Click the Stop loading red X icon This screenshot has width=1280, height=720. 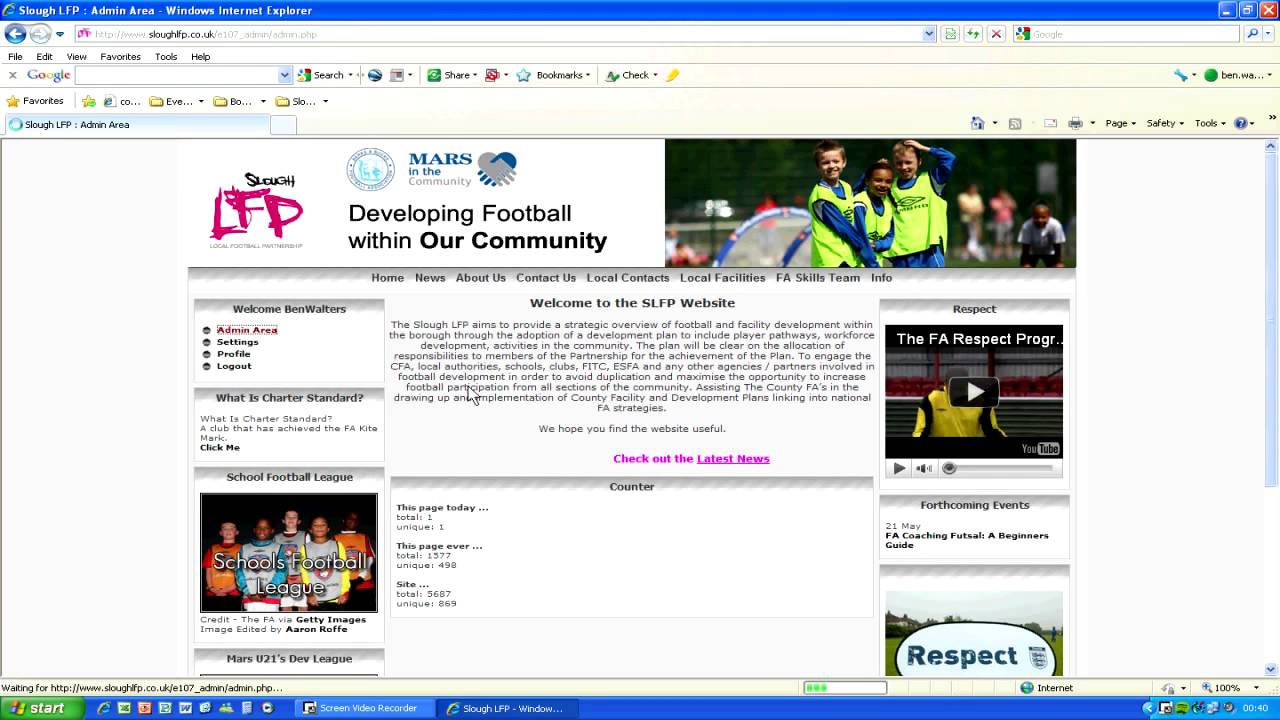[996, 34]
